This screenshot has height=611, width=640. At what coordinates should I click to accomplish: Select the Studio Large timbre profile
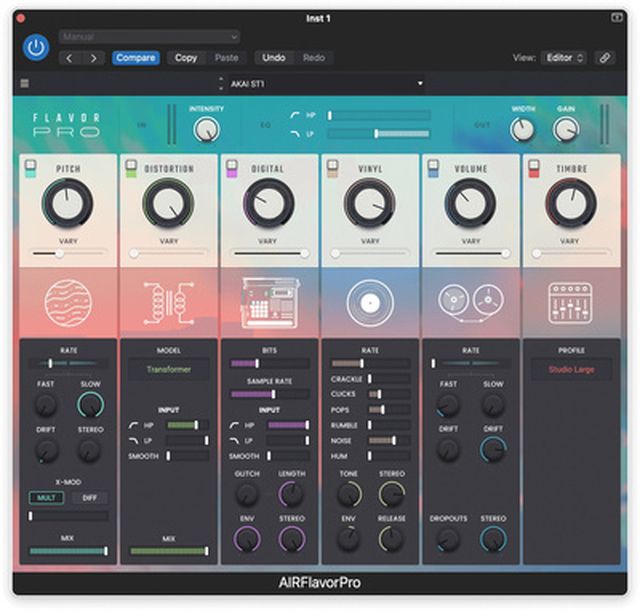coord(571,369)
